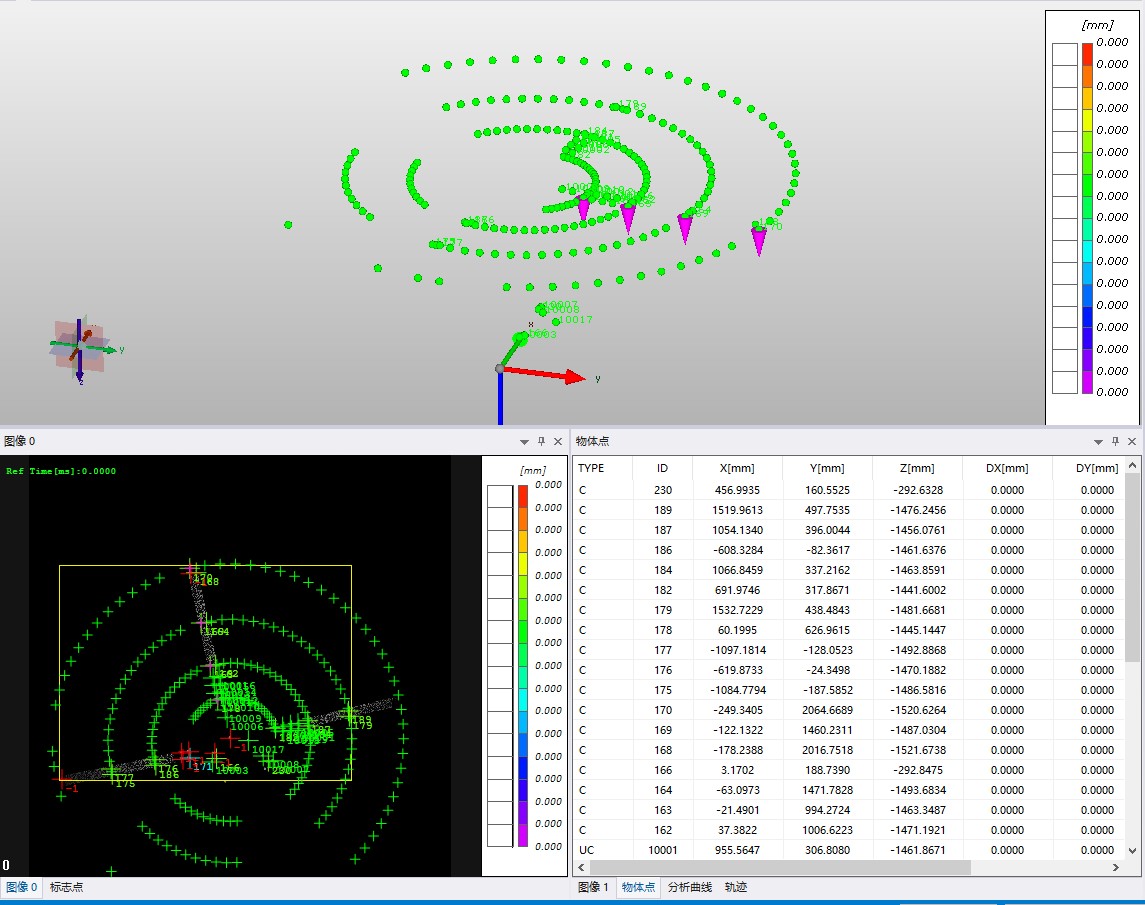Toggle auto-hide pin on 物体点 panel
1145x905 pixels.
tap(1115, 441)
